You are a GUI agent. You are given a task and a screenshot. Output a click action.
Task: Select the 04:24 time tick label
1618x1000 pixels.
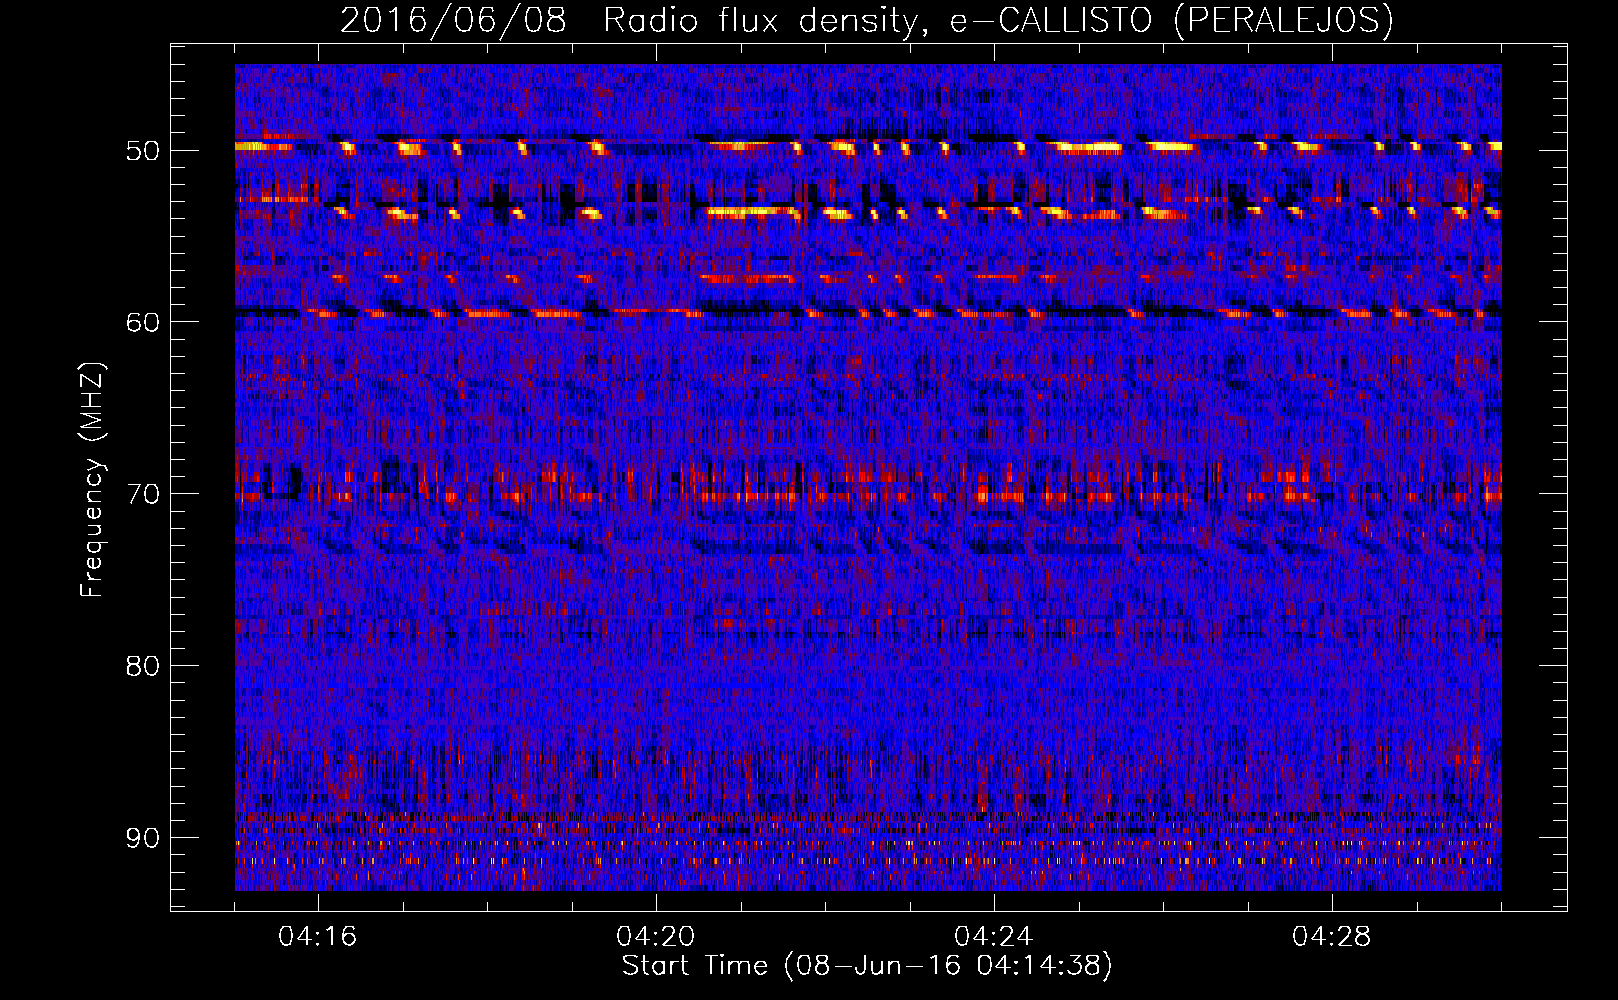tap(994, 937)
